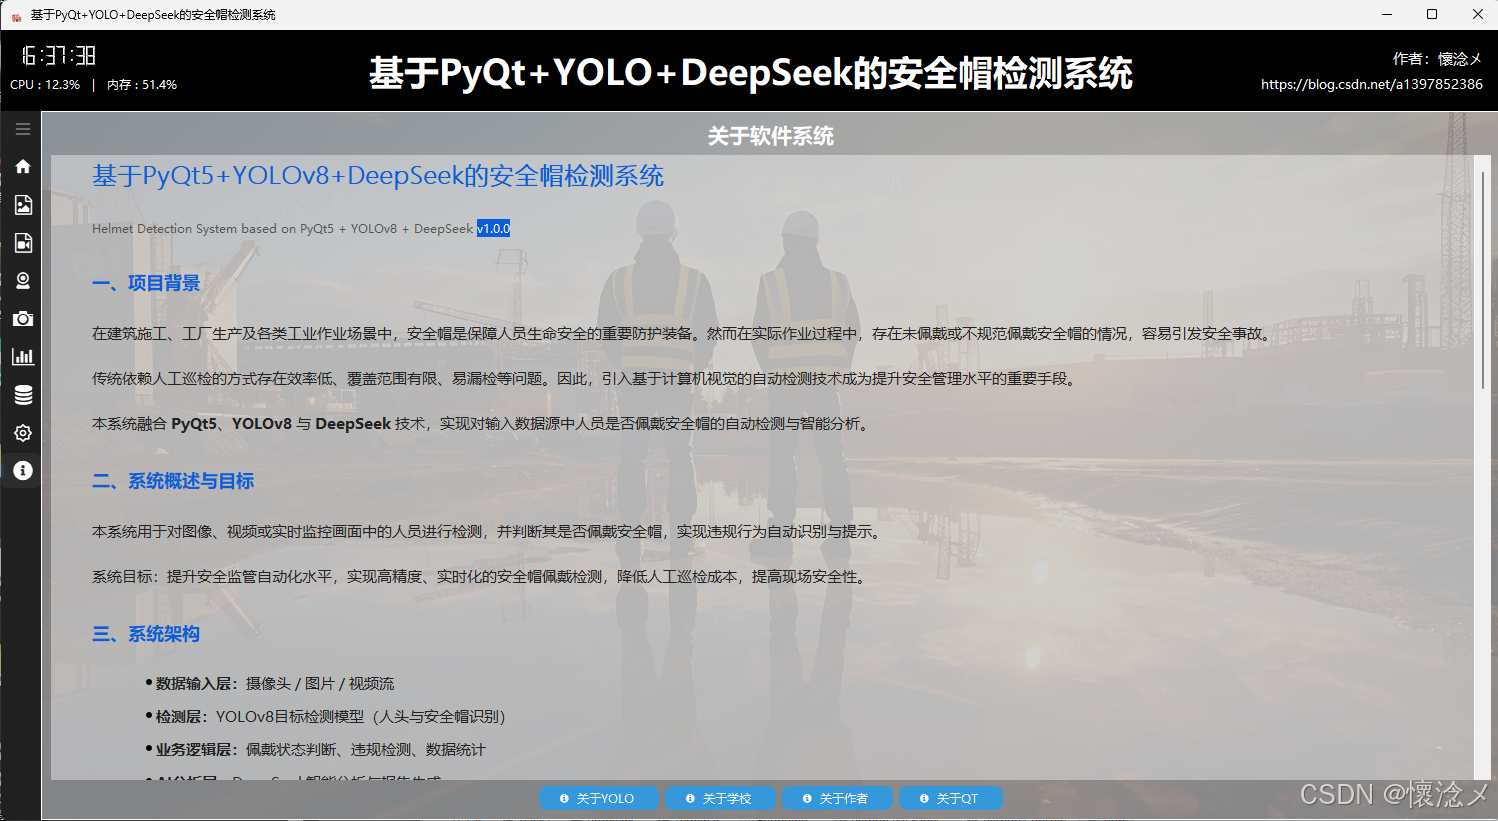
Task: Click the 数据输入层 bullet line
Action: pyautogui.click(x=270, y=683)
